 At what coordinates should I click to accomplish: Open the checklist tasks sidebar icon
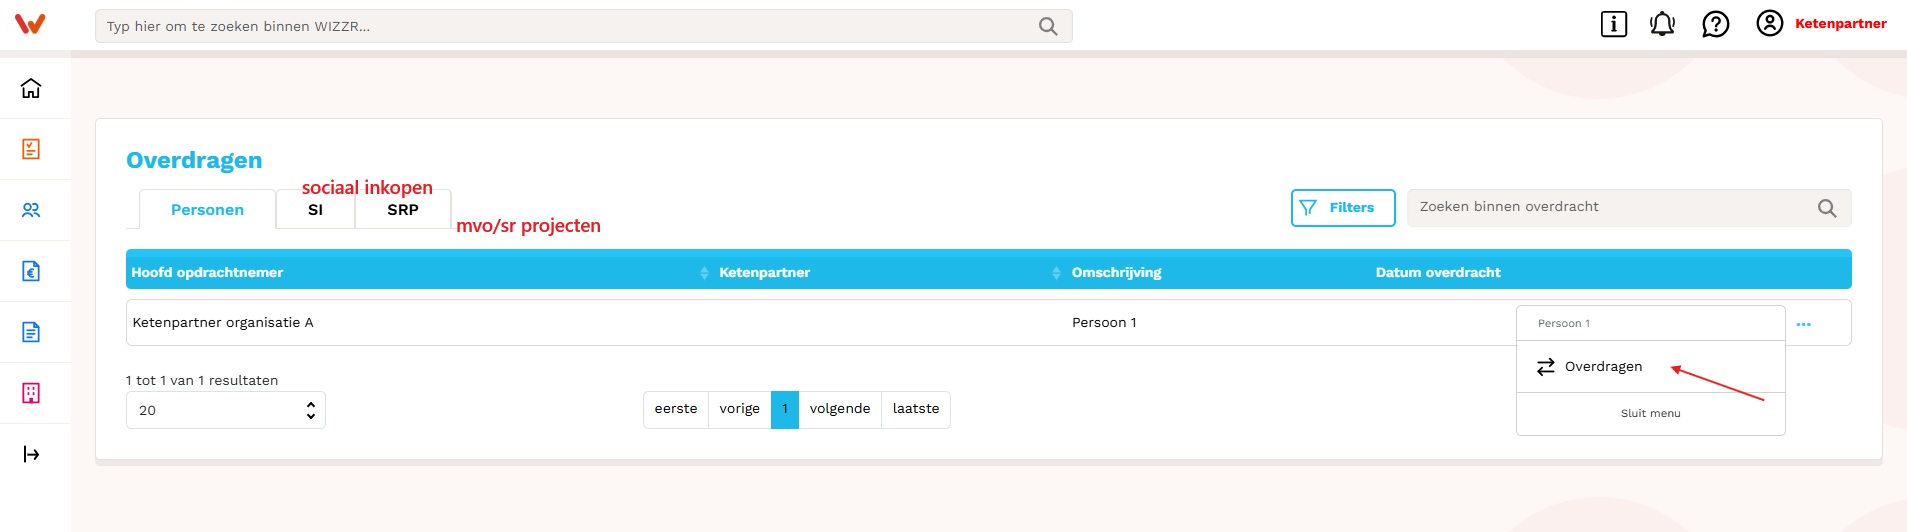(x=31, y=149)
